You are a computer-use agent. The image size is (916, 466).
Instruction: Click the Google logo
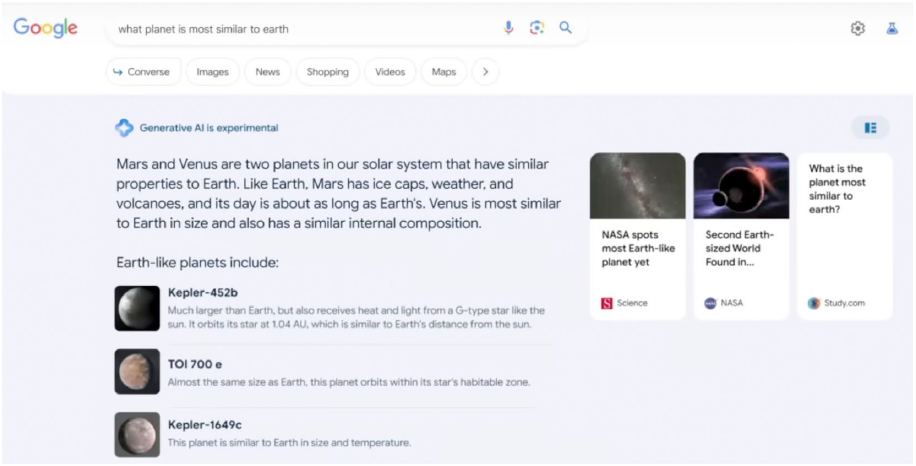coord(45,29)
